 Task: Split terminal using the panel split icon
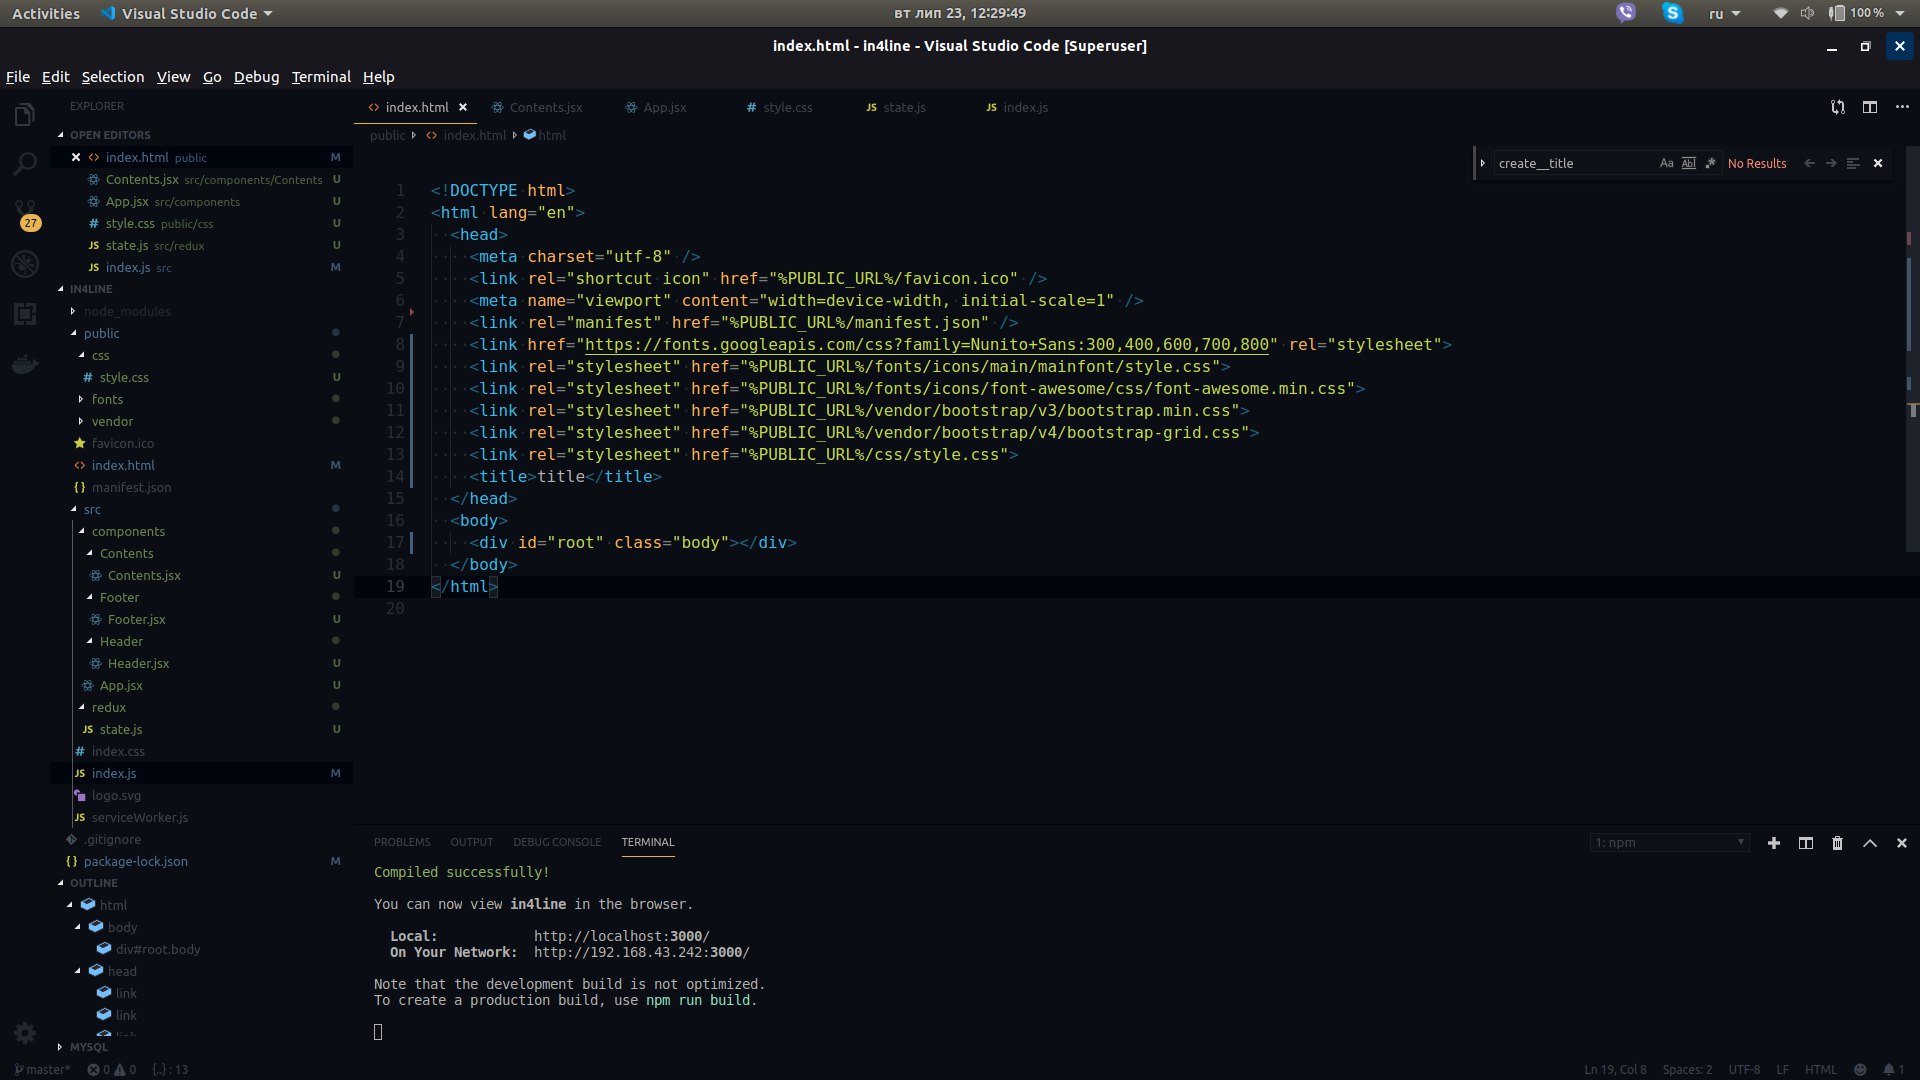(x=1805, y=843)
